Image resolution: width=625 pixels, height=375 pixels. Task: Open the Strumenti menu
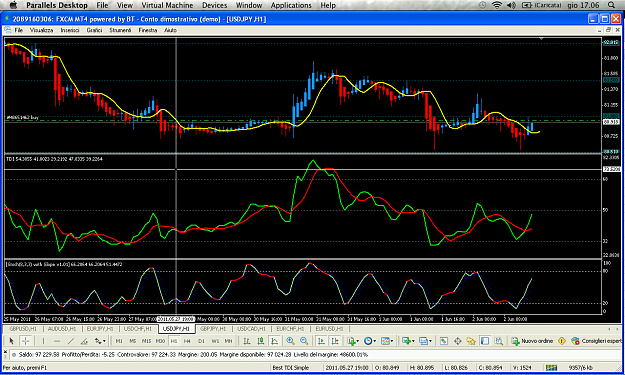pyautogui.click(x=120, y=30)
